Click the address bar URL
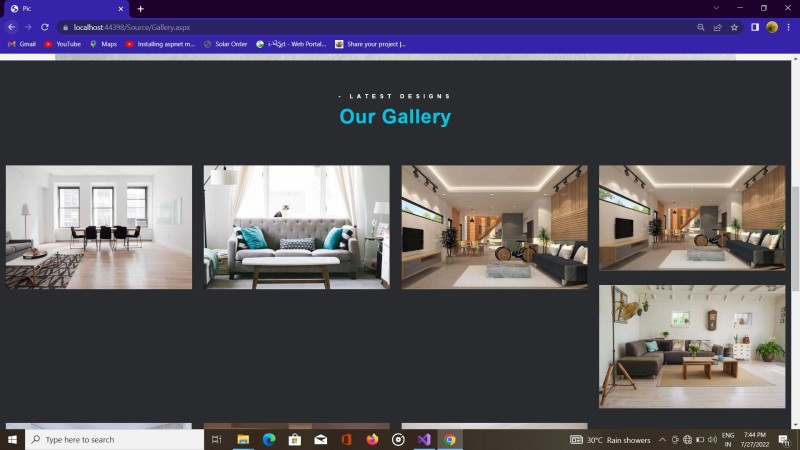800x450 pixels. tap(131, 28)
